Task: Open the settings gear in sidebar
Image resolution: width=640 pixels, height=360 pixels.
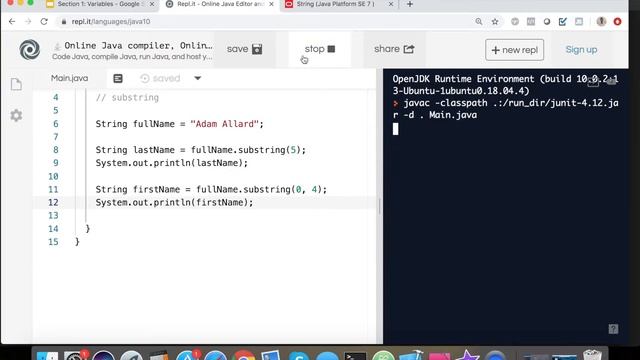Action: 16,116
